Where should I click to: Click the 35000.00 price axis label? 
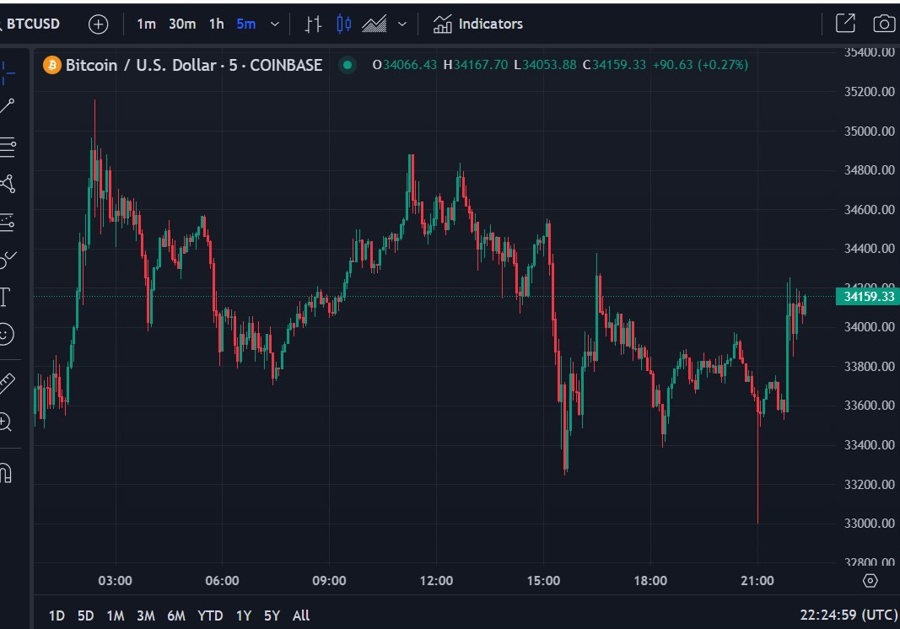tap(869, 131)
